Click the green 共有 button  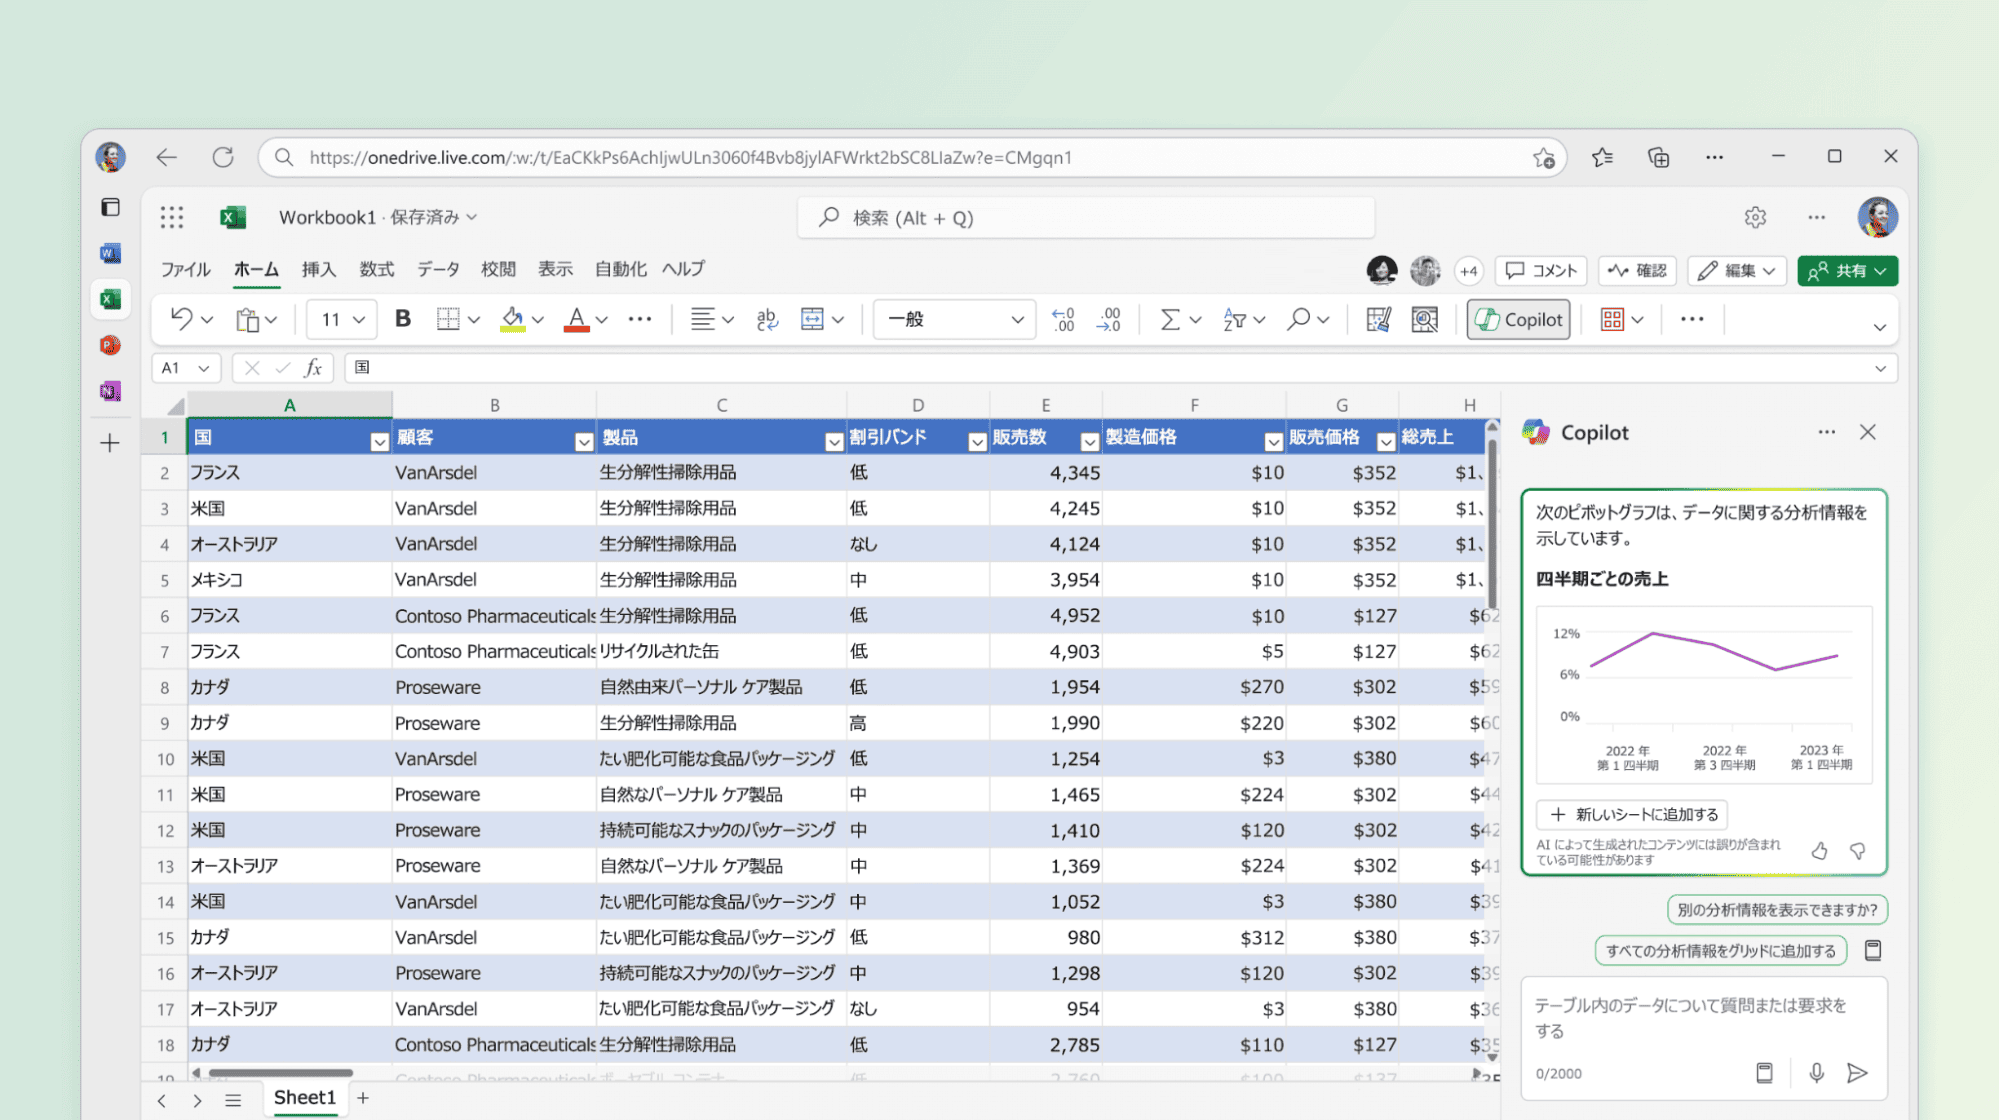(x=1847, y=270)
